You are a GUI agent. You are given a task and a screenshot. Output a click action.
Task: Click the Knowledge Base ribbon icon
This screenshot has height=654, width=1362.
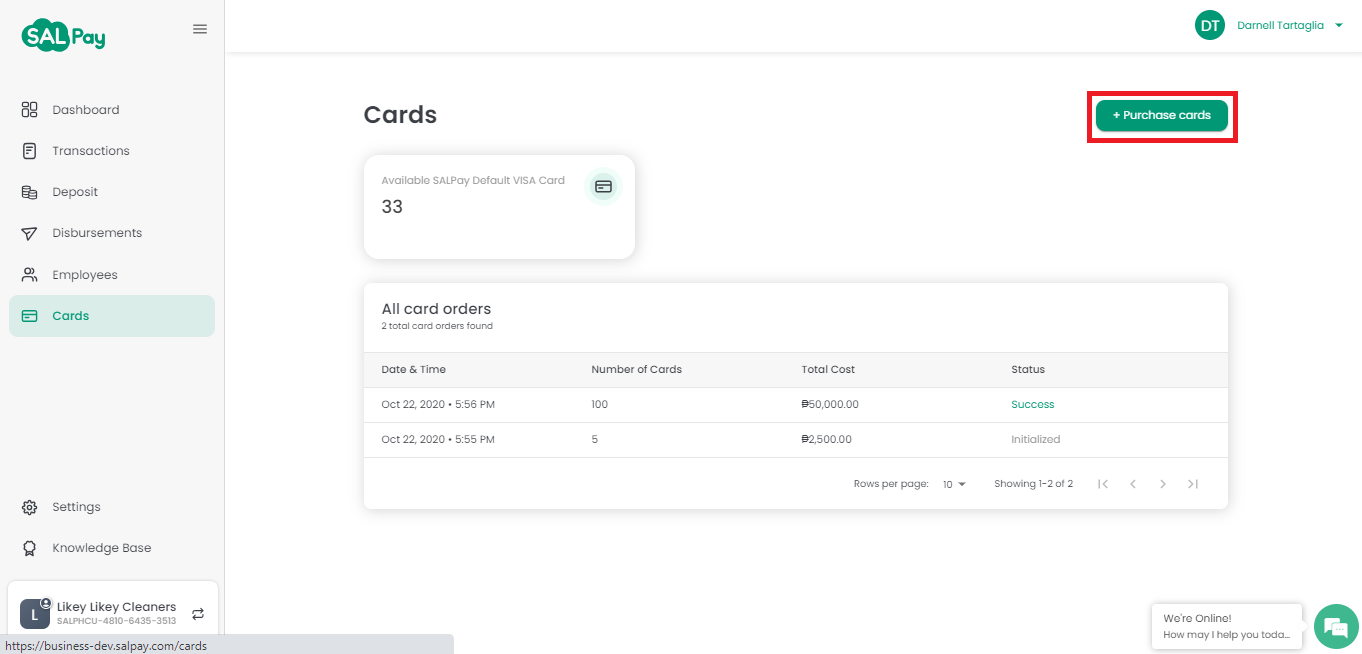click(30, 548)
